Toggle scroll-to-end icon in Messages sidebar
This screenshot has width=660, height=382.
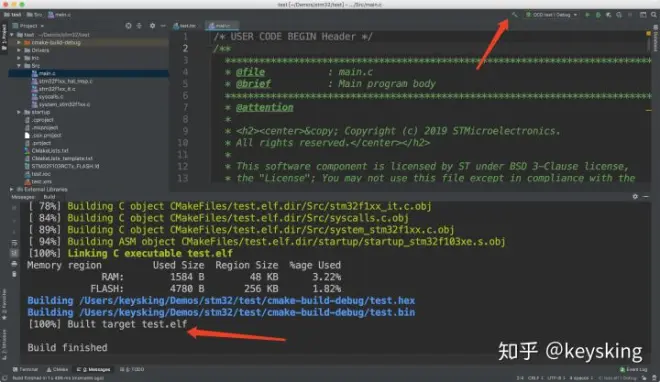tap(14, 253)
